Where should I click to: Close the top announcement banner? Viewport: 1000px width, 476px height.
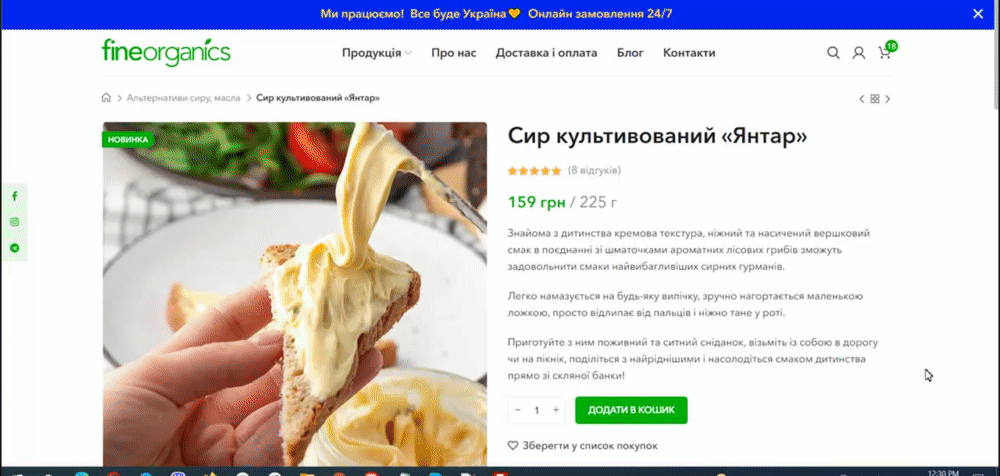(978, 14)
